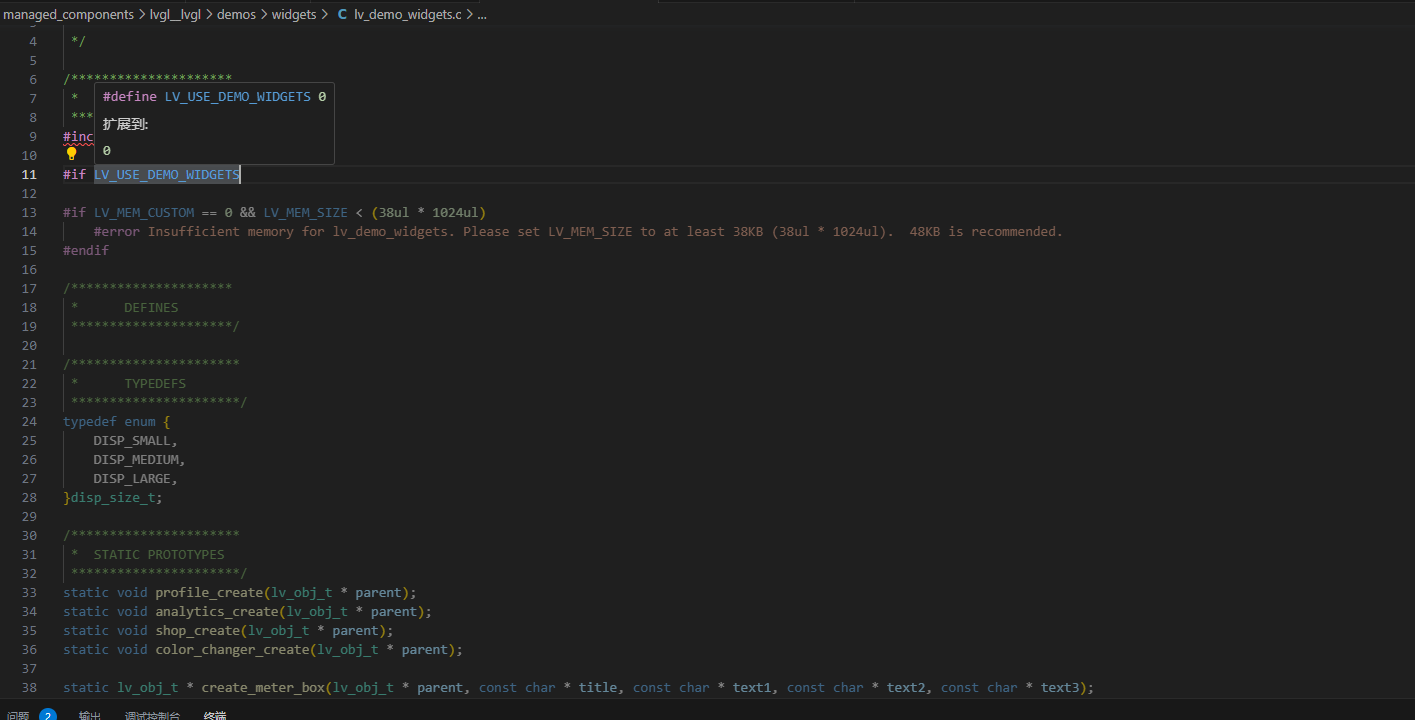The image size is (1415, 720).
Task: Click shop_create function name
Action: (x=197, y=630)
